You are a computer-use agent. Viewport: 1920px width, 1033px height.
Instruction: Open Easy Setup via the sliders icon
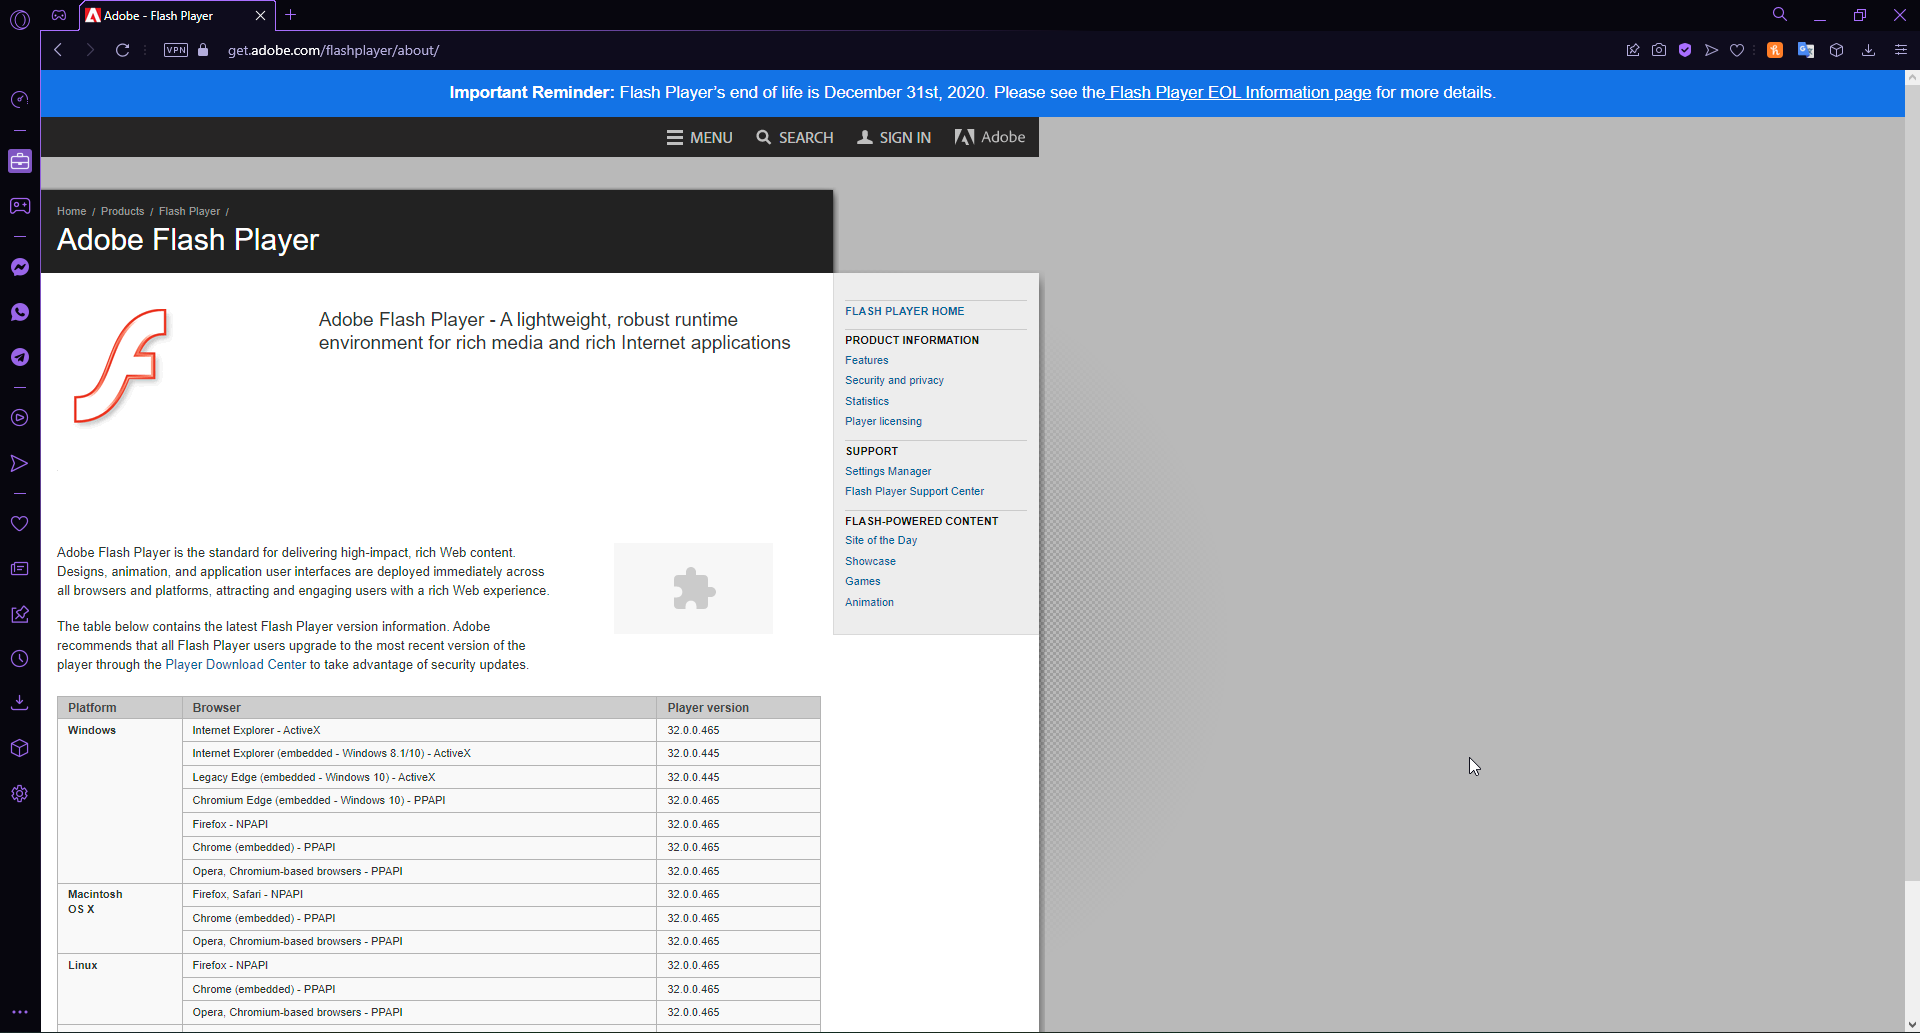1901,50
